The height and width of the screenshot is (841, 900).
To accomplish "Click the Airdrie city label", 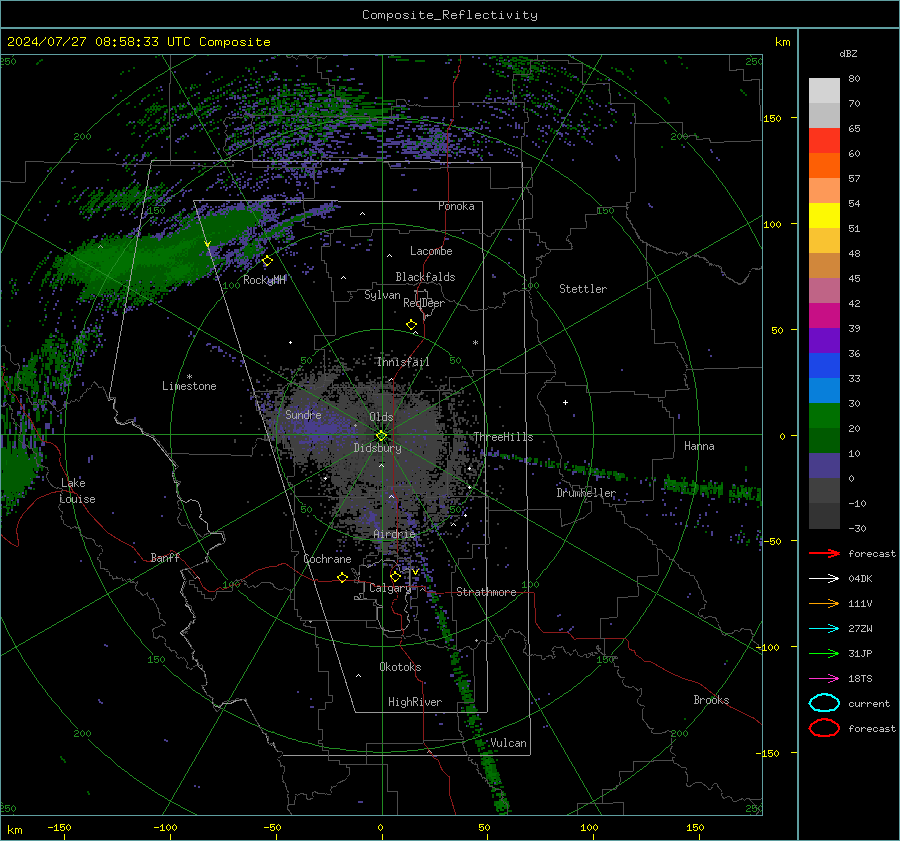I will [394, 534].
